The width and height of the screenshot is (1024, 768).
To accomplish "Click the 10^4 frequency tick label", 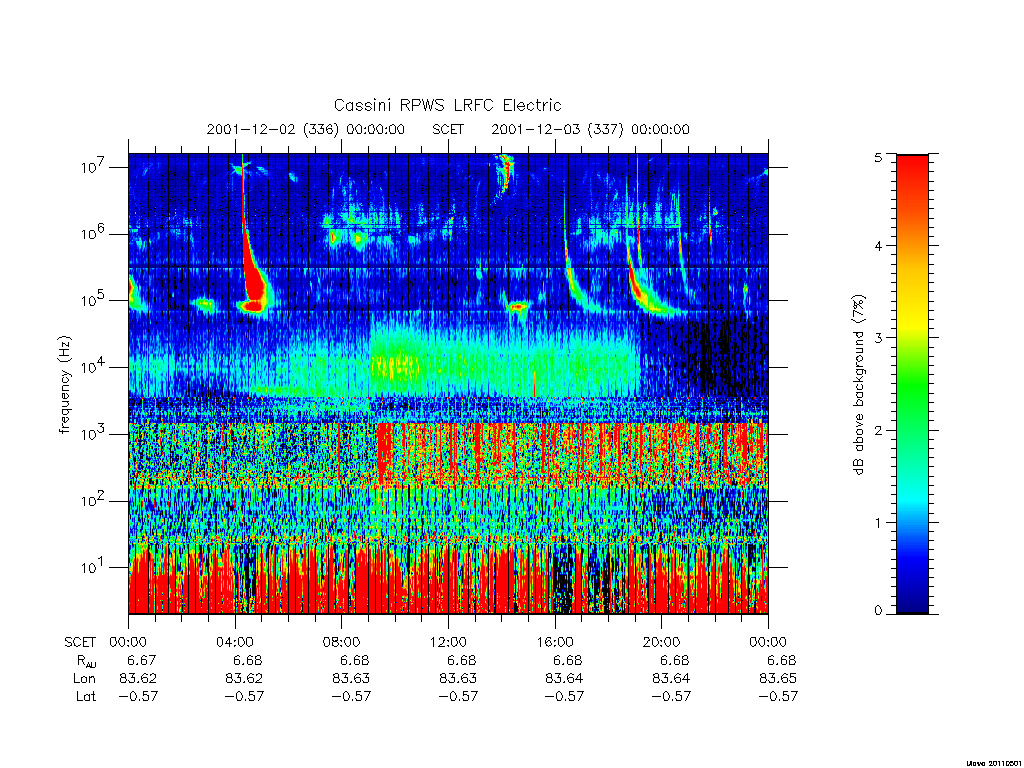I will 93,367.
